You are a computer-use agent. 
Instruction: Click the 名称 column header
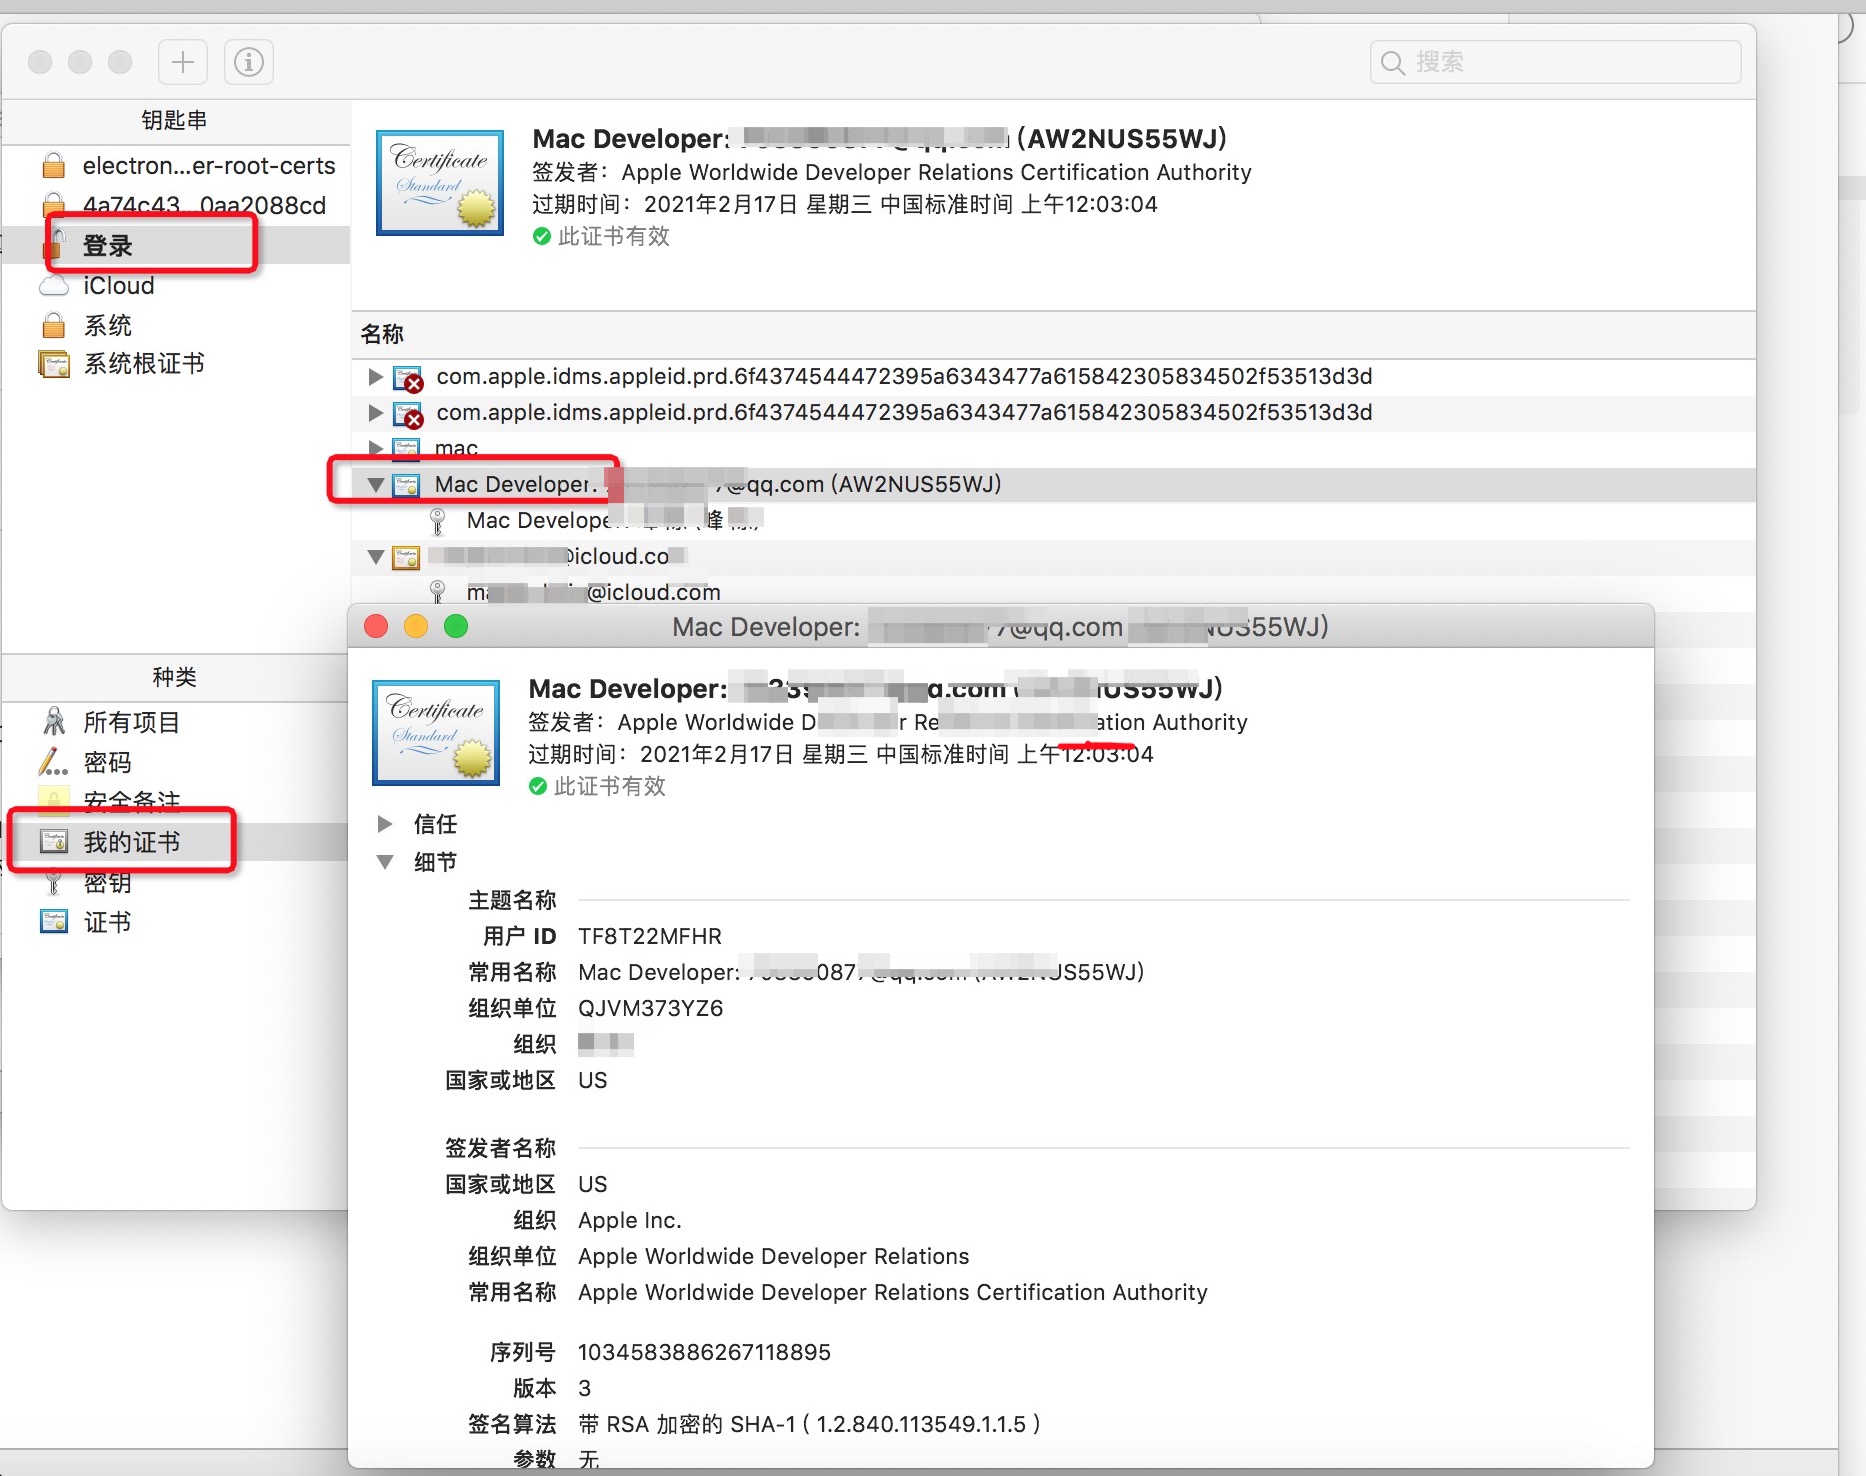(x=382, y=334)
